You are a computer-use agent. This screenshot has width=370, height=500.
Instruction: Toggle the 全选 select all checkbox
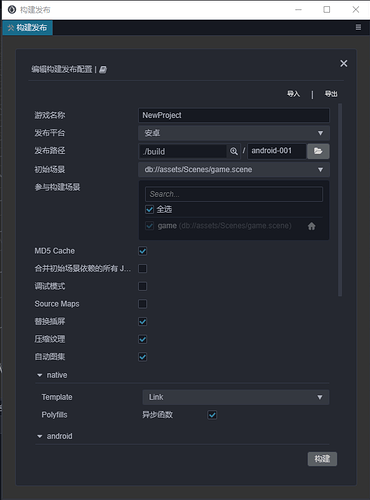click(149, 210)
